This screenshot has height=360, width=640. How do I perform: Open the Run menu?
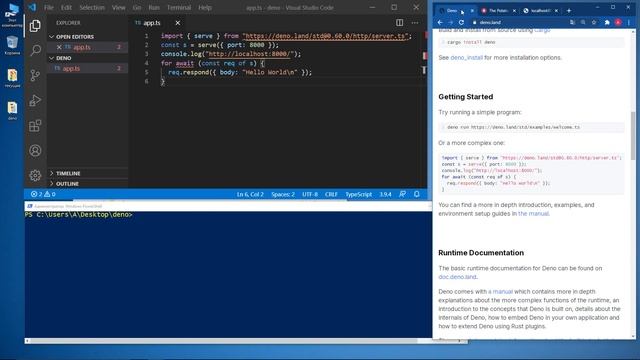click(154, 7)
